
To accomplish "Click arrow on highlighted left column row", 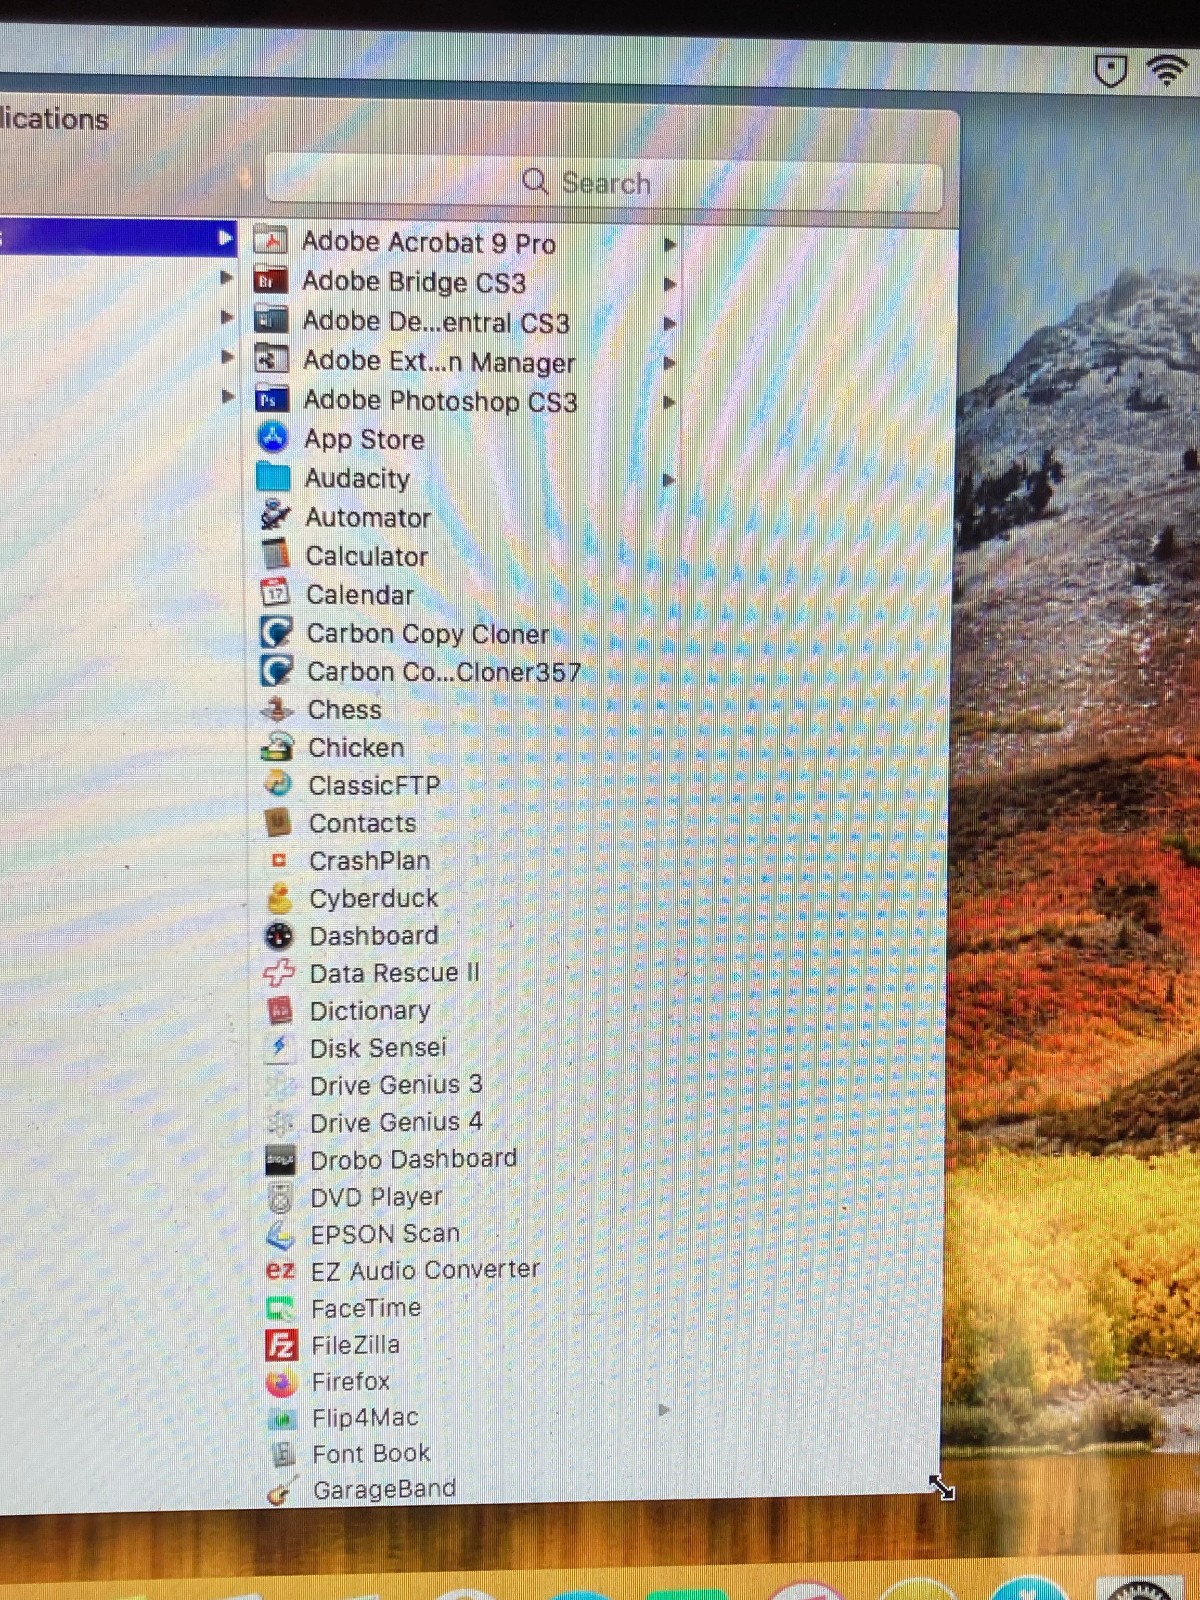I will [225, 238].
